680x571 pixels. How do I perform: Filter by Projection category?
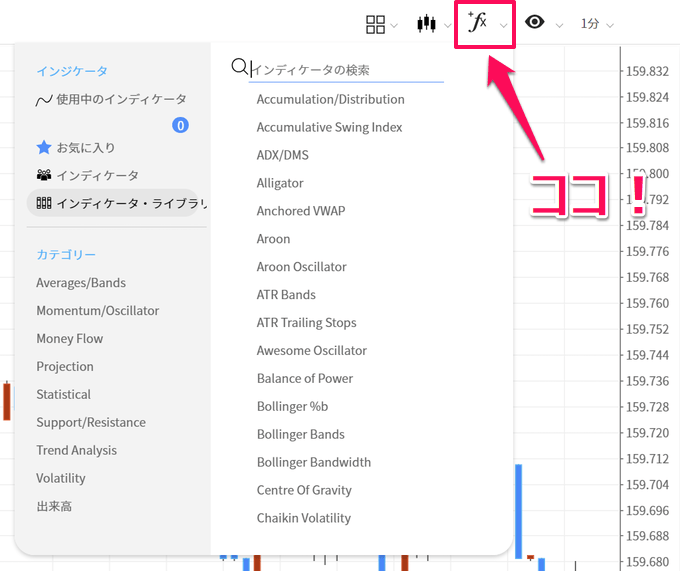pyautogui.click(x=65, y=367)
